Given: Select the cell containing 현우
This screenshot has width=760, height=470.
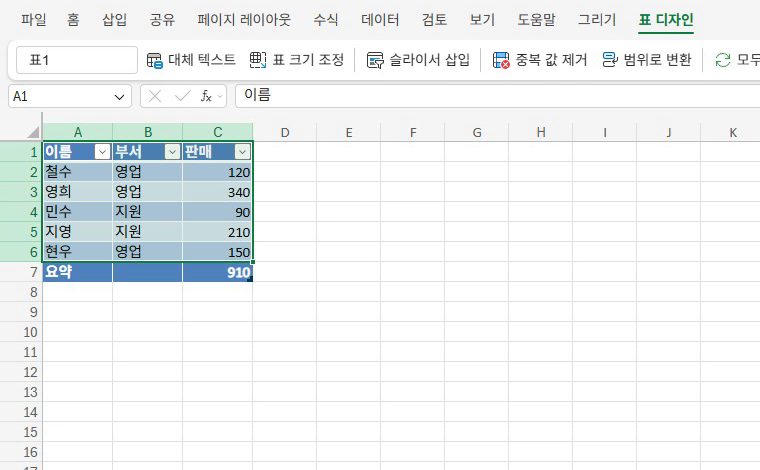Looking at the screenshot, I should point(78,251).
